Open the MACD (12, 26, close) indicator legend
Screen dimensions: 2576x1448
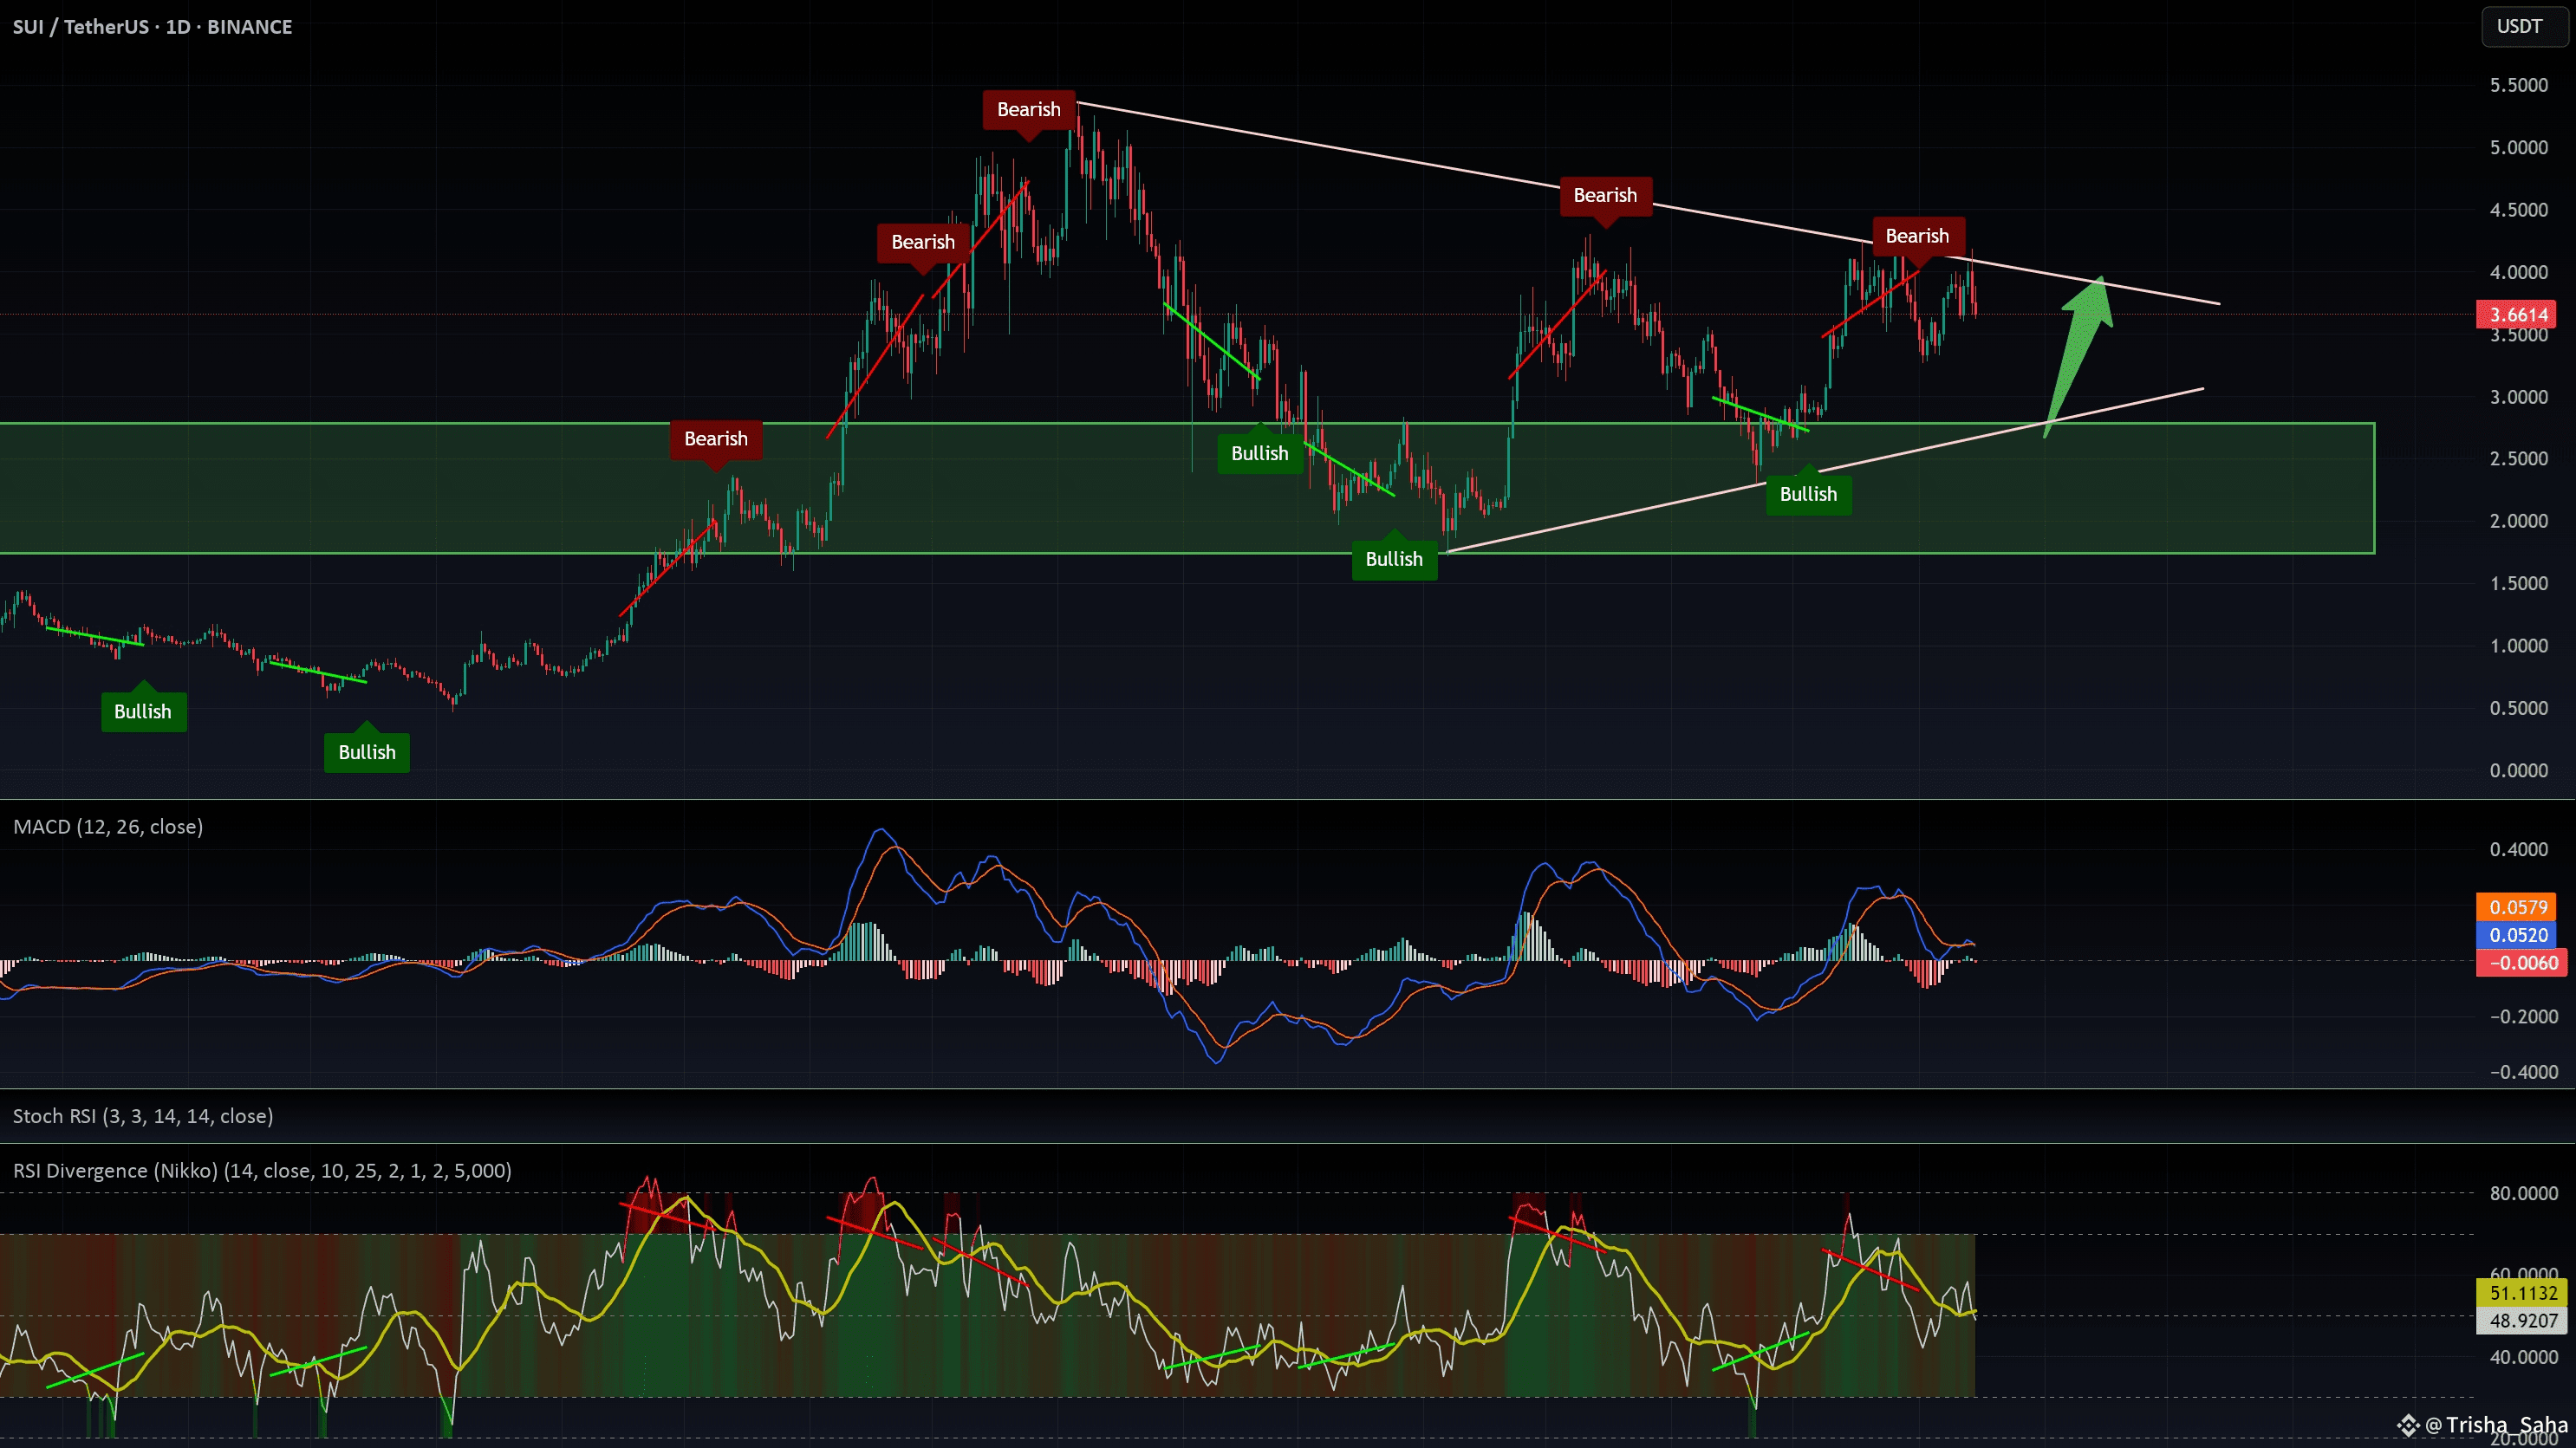108,826
